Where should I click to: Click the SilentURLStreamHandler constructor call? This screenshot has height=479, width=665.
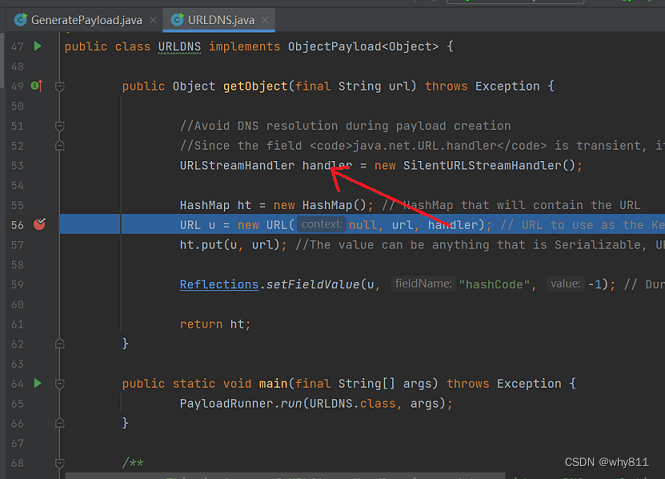point(489,165)
